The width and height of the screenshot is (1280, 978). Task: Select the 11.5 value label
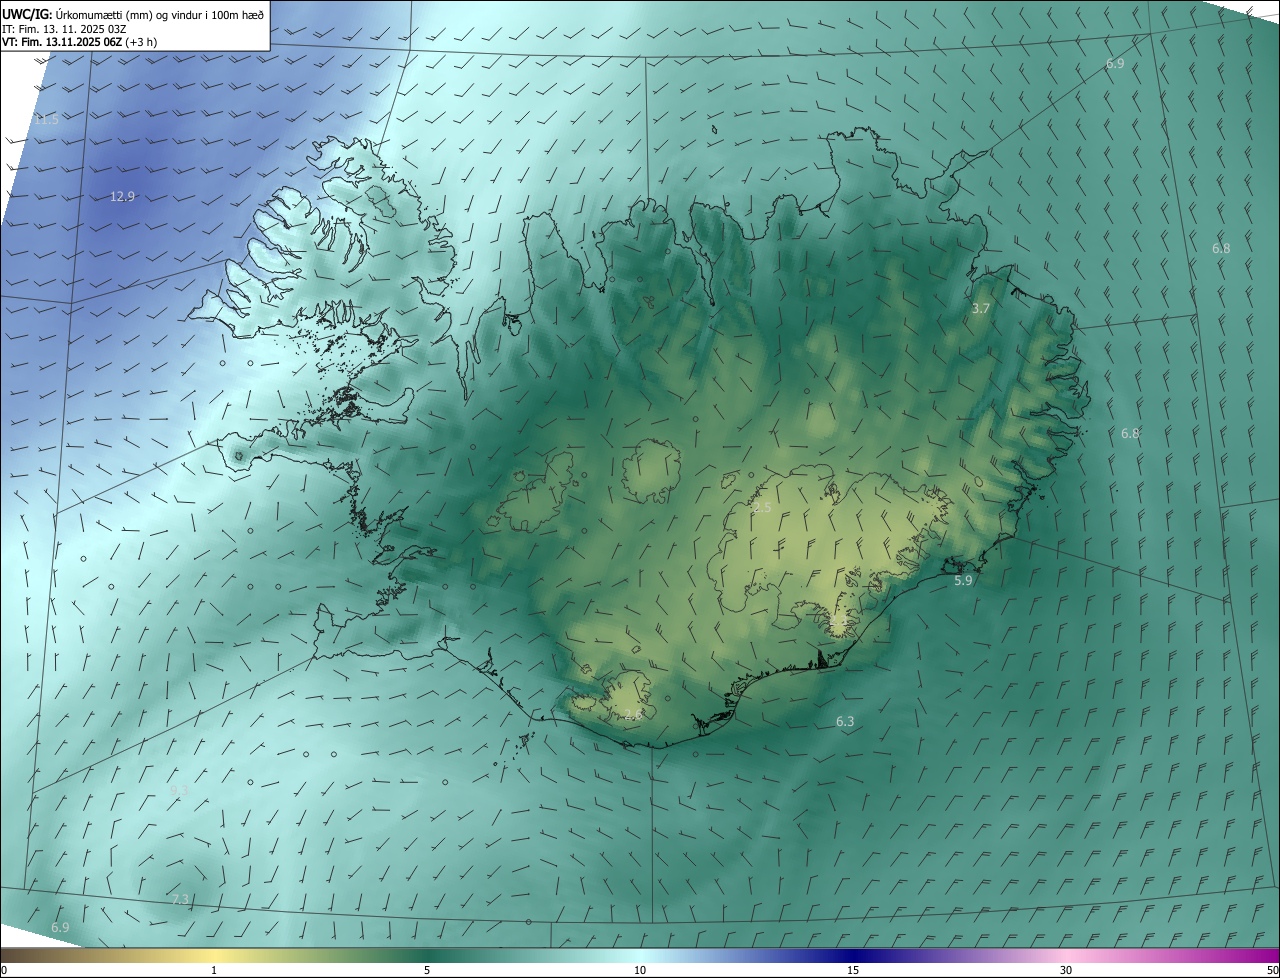click(47, 120)
